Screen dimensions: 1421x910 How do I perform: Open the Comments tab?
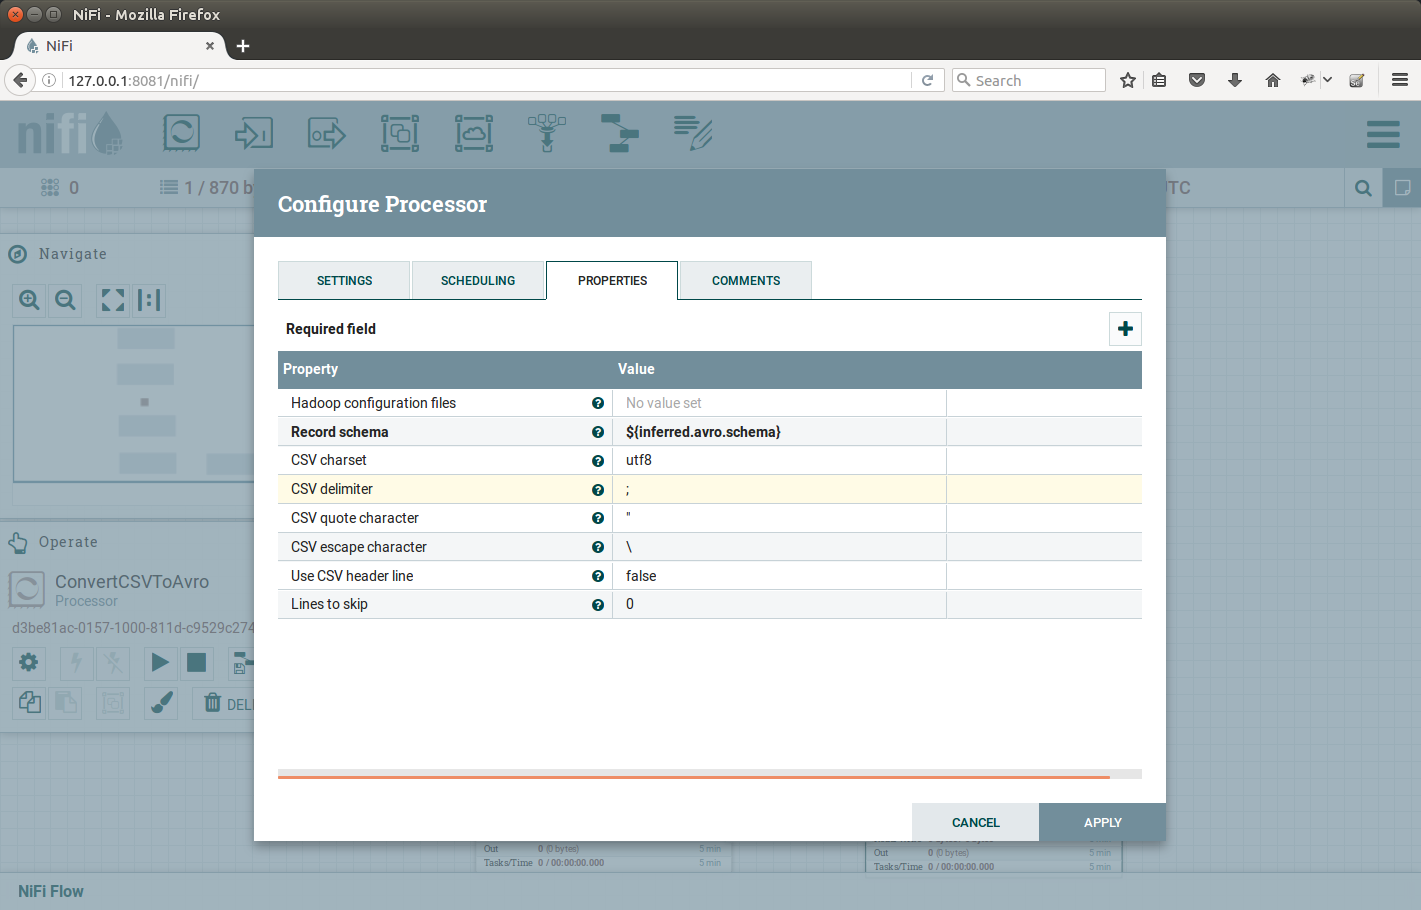click(x=746, y=281)
